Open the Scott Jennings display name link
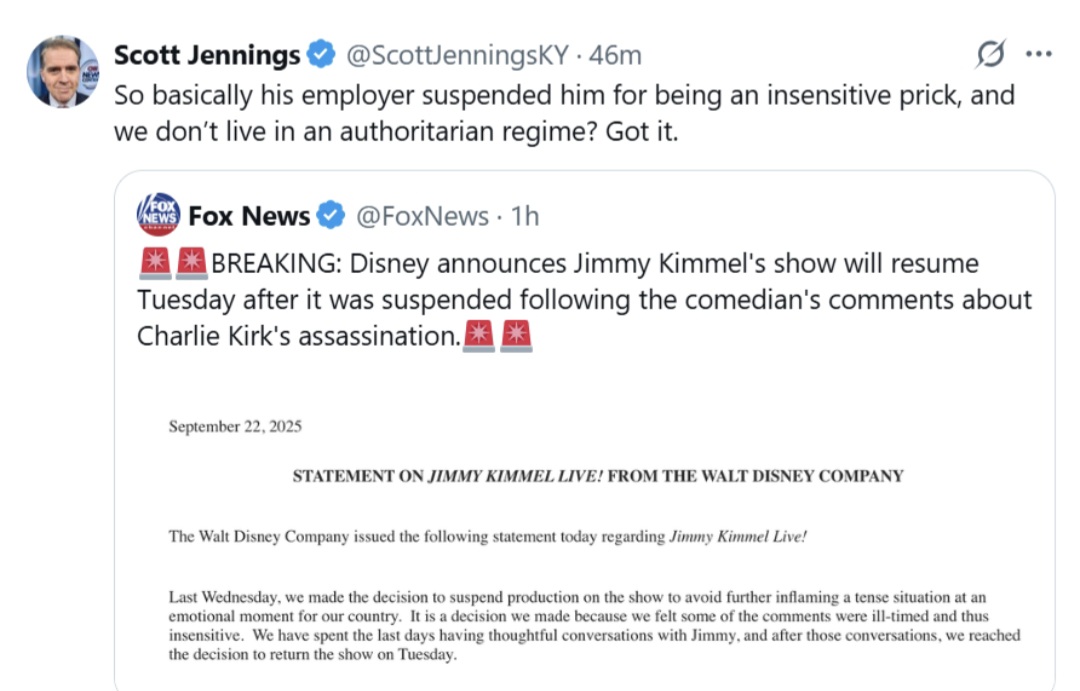Viewport: 1080px width, 691px height. tap(207, 55)
